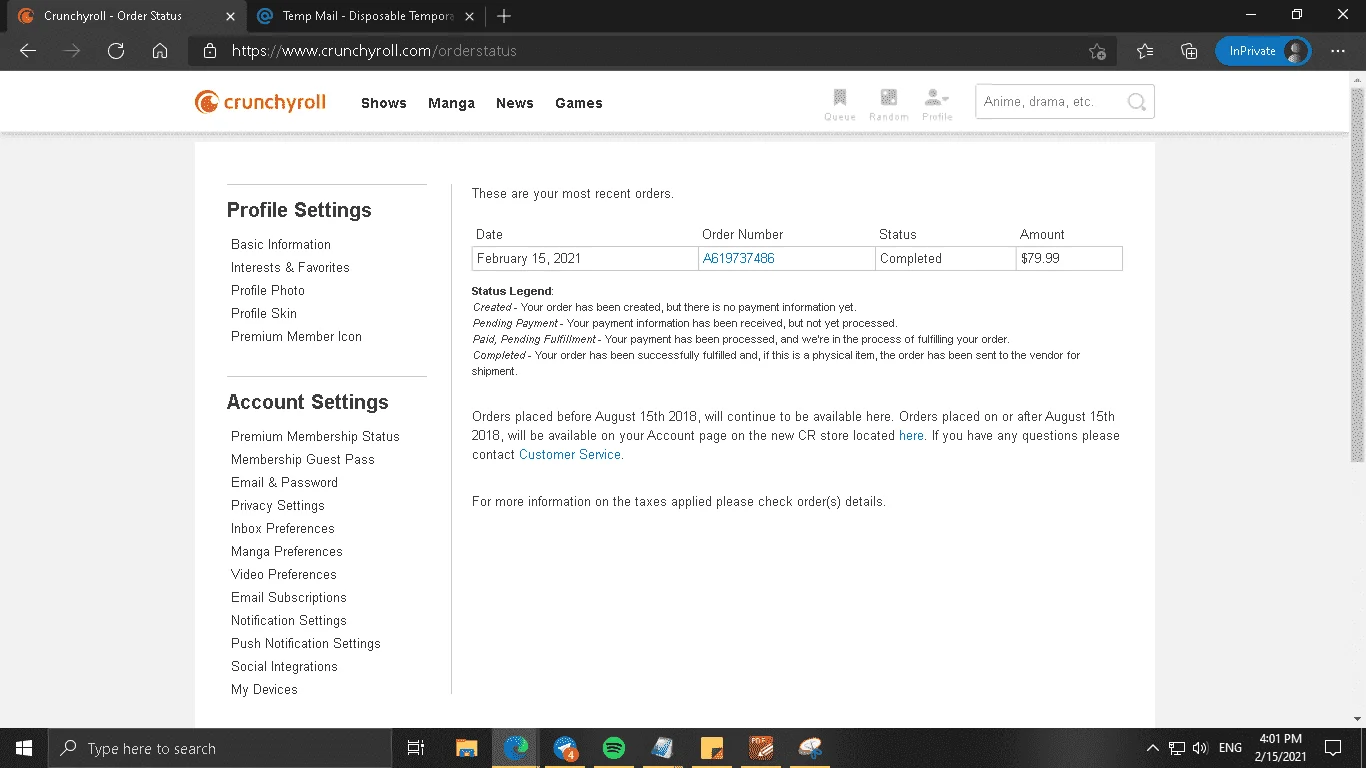Open Email Subscriptions
Viewport: 1366px width, 768px height.
click(289, 597)
